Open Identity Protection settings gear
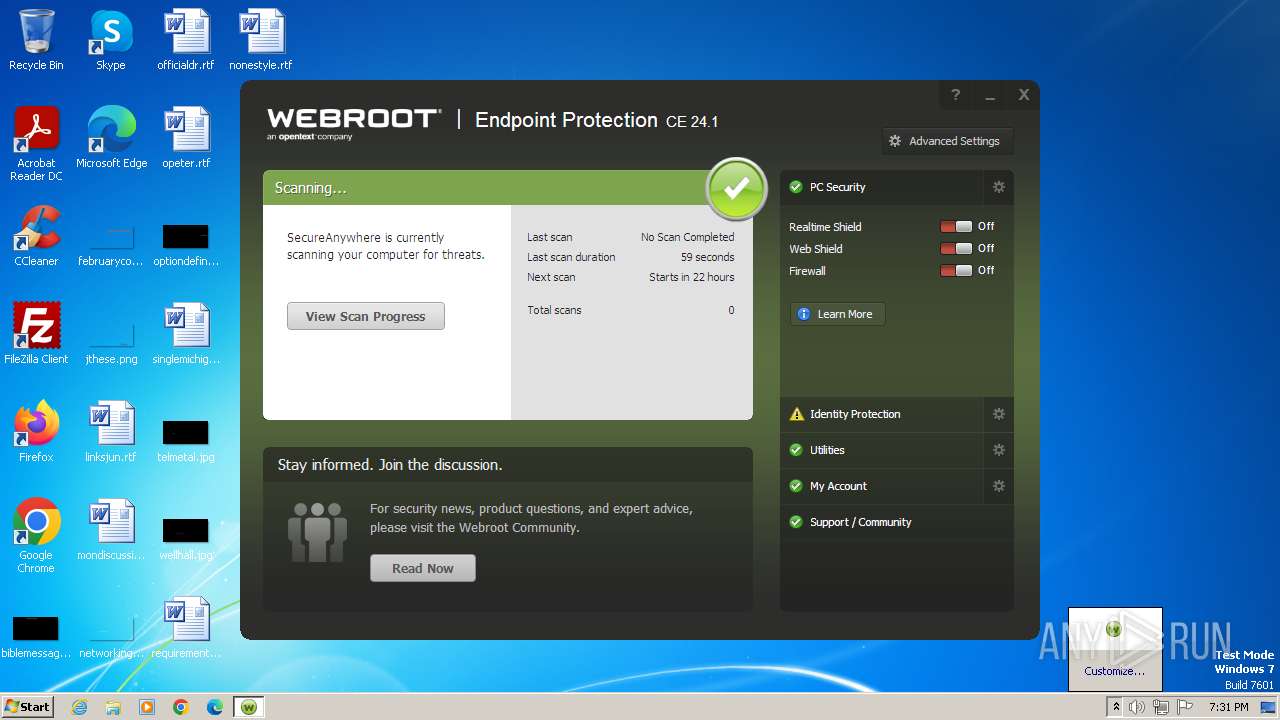The height and width of the screenshot is (720, 1280). 998,414
